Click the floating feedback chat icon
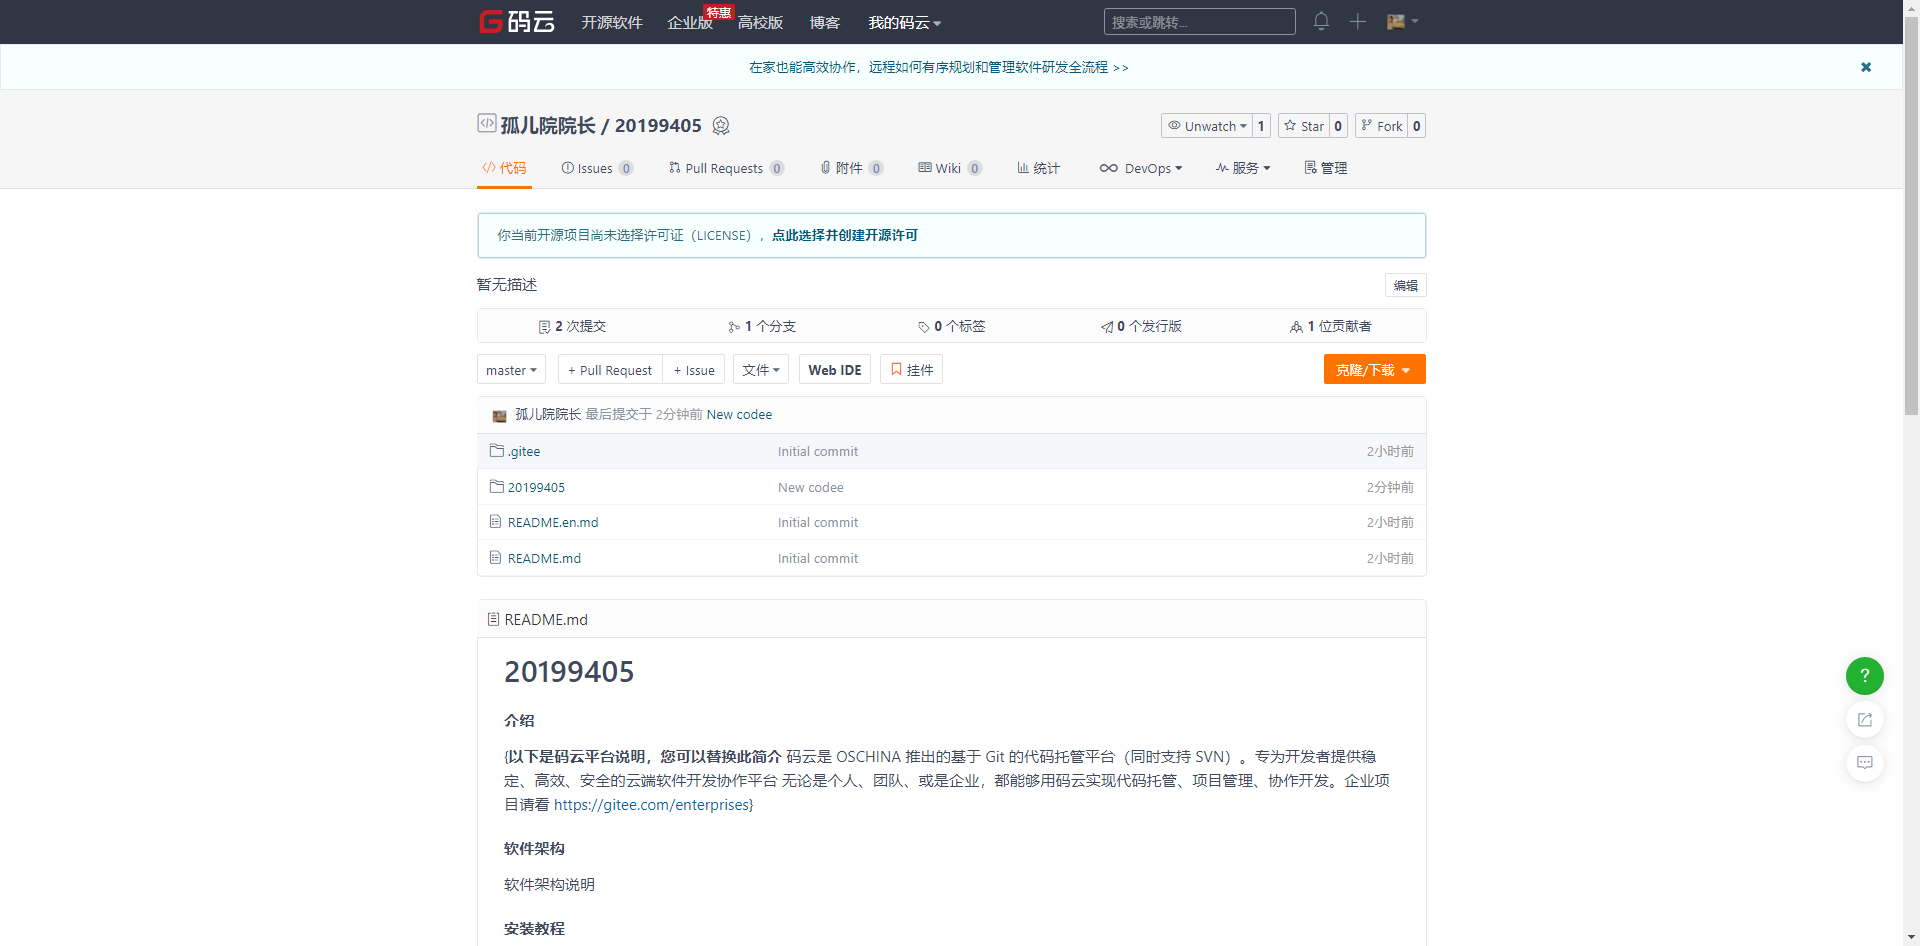1920x946 pixels. 1865,763
